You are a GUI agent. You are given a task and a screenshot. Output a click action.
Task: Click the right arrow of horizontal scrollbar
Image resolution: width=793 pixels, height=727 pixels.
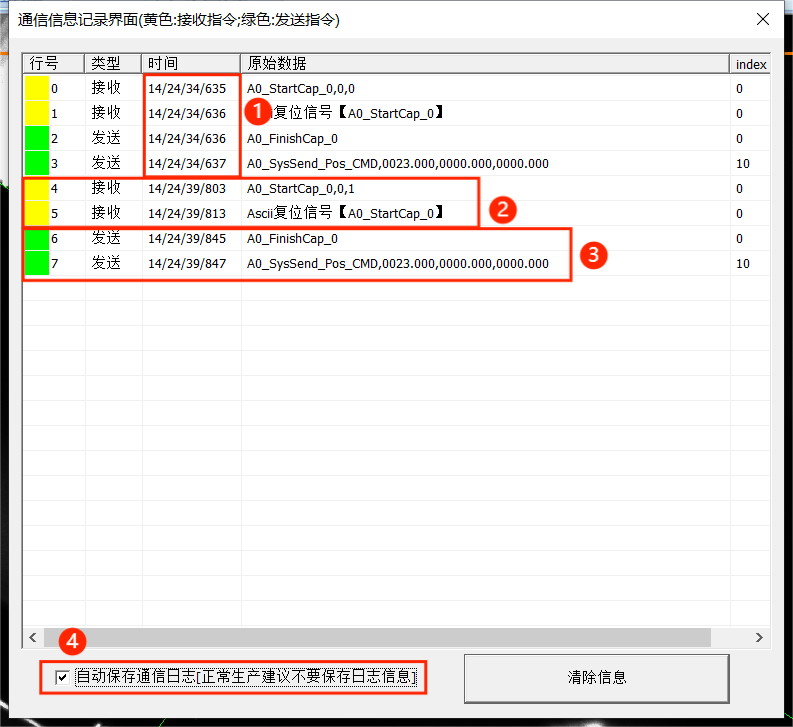click(760, 637)
